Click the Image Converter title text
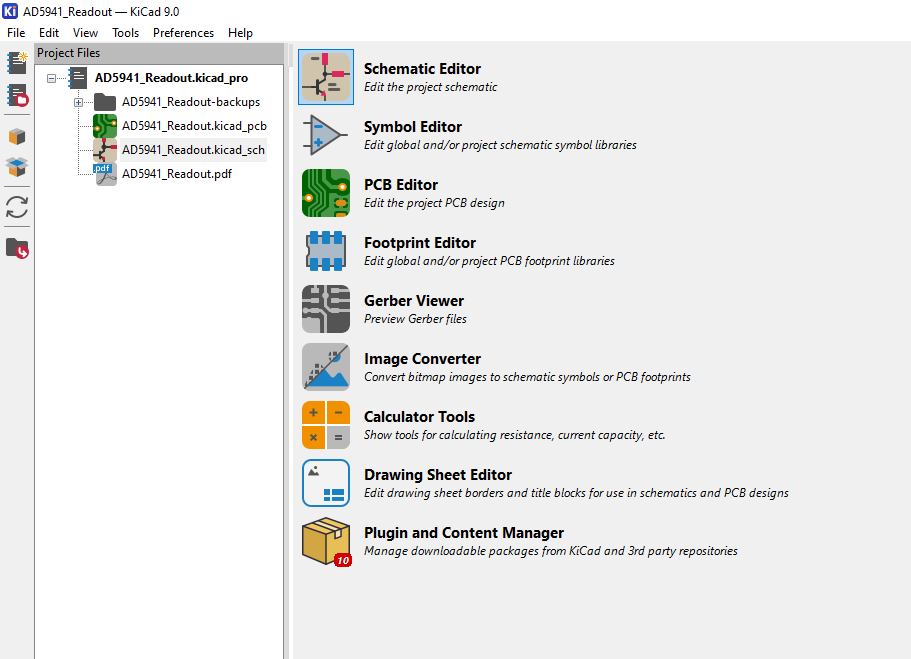 point(422,359)
